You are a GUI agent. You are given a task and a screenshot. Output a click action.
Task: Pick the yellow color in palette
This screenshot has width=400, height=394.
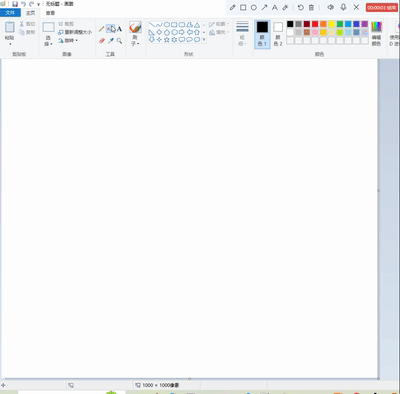(331, 24)
